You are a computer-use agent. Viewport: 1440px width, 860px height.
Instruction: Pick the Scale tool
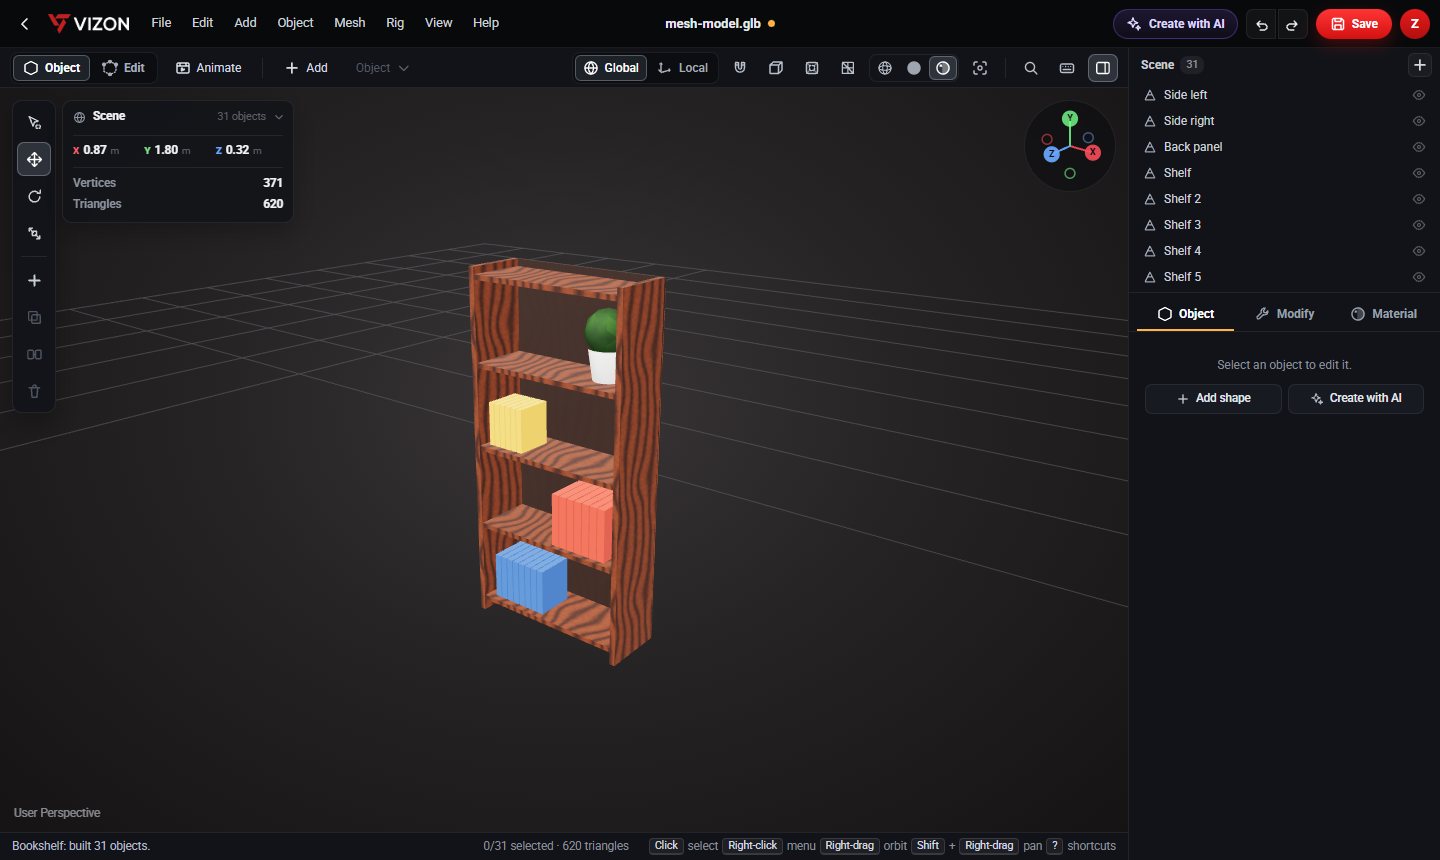[34, 234]
